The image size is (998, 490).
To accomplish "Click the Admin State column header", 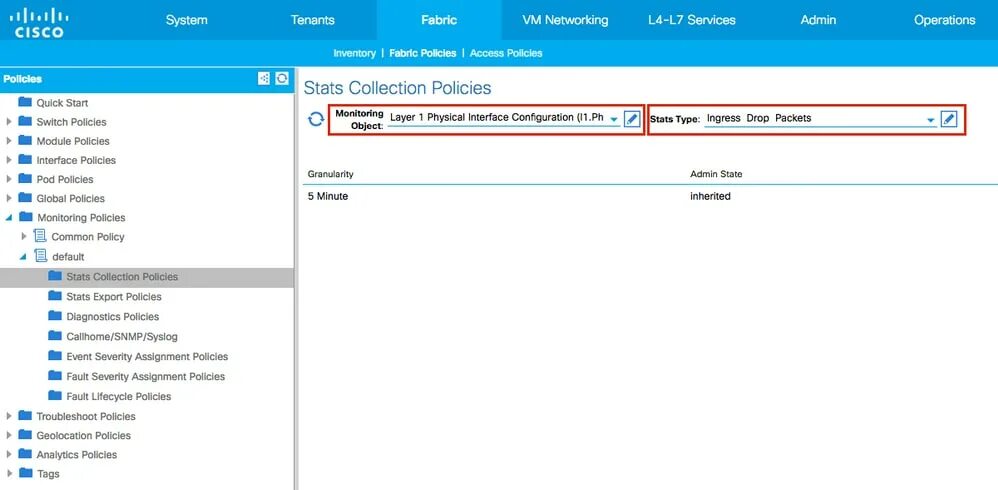I will click(x=716, y=174).
